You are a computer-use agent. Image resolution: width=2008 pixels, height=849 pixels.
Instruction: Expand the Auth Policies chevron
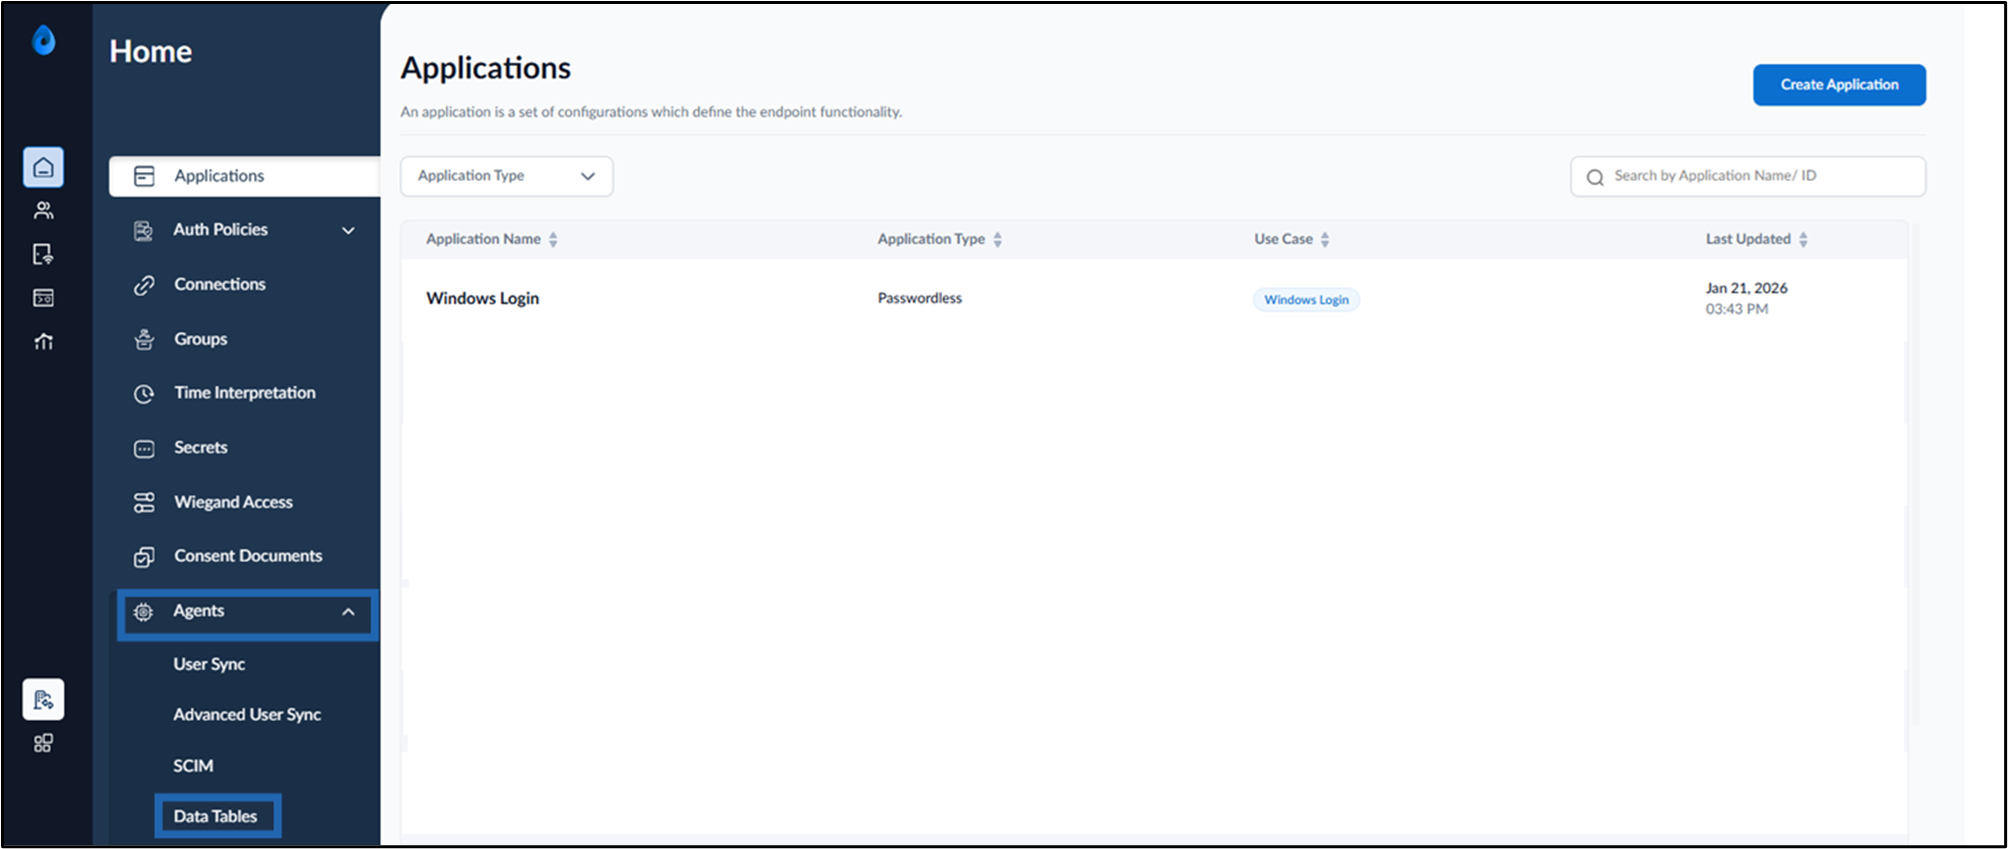(x=348, y=231)
